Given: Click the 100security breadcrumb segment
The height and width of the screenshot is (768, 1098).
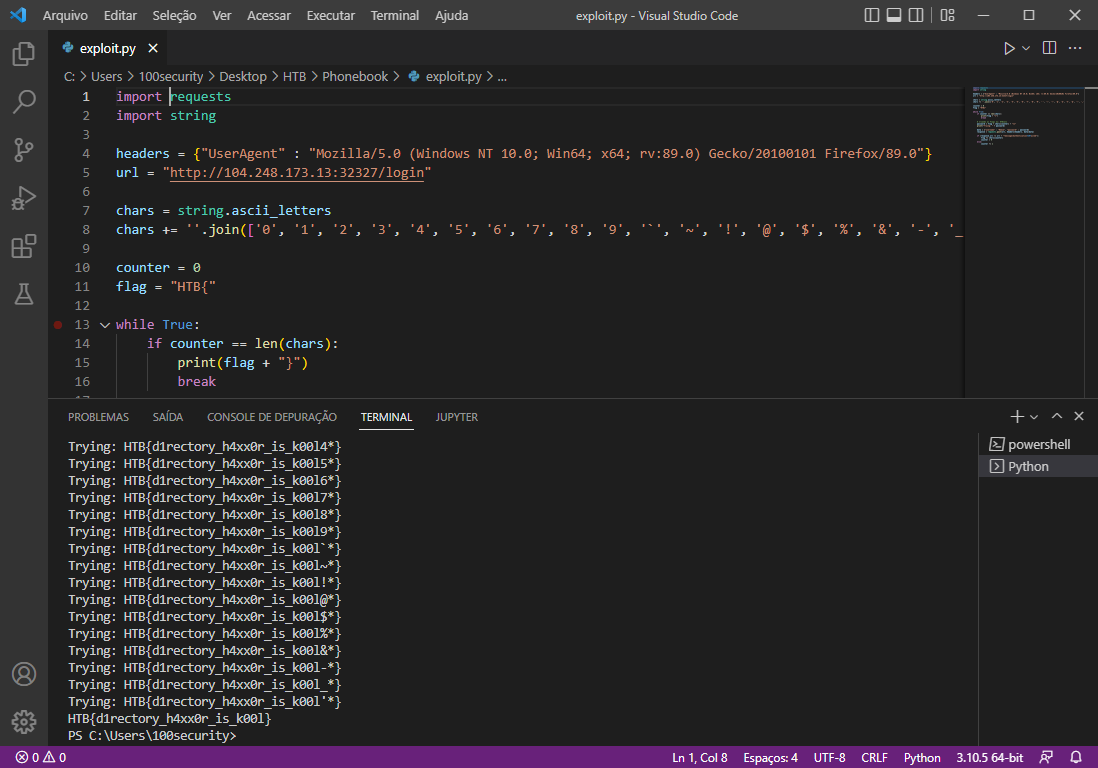Looking at the screenshot, I should click(171, 76).
